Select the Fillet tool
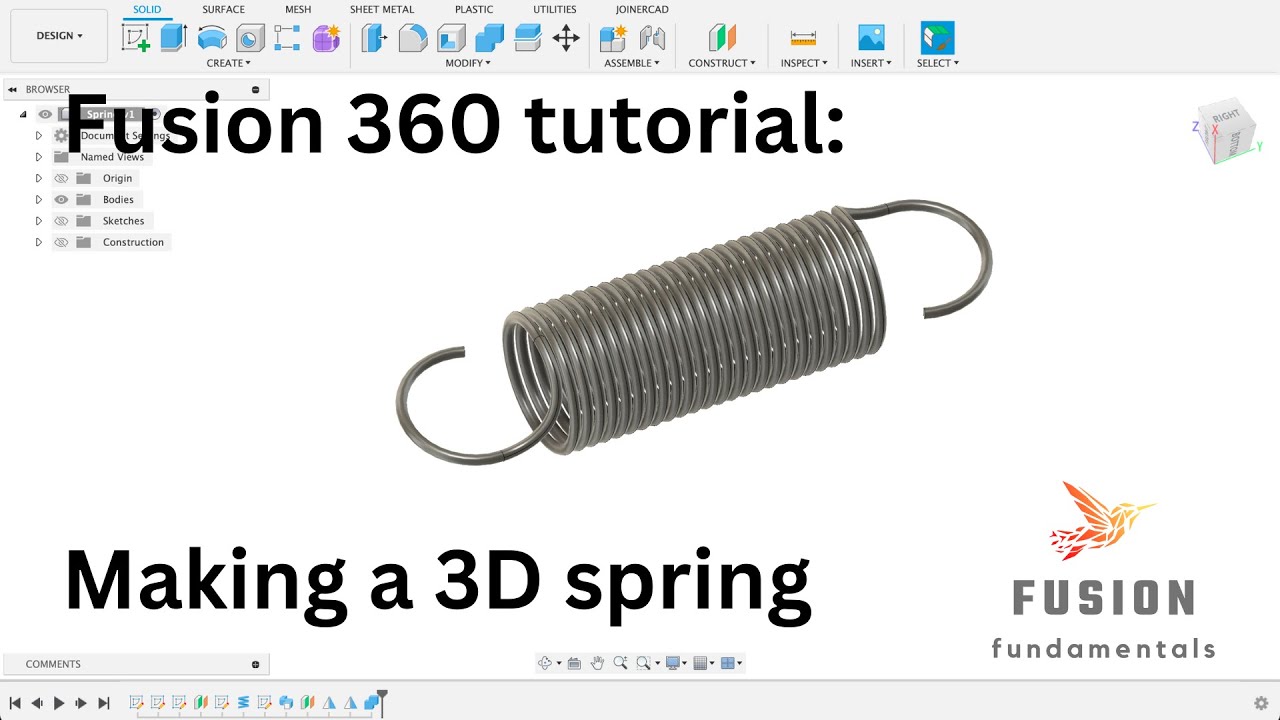 [412, 38]
